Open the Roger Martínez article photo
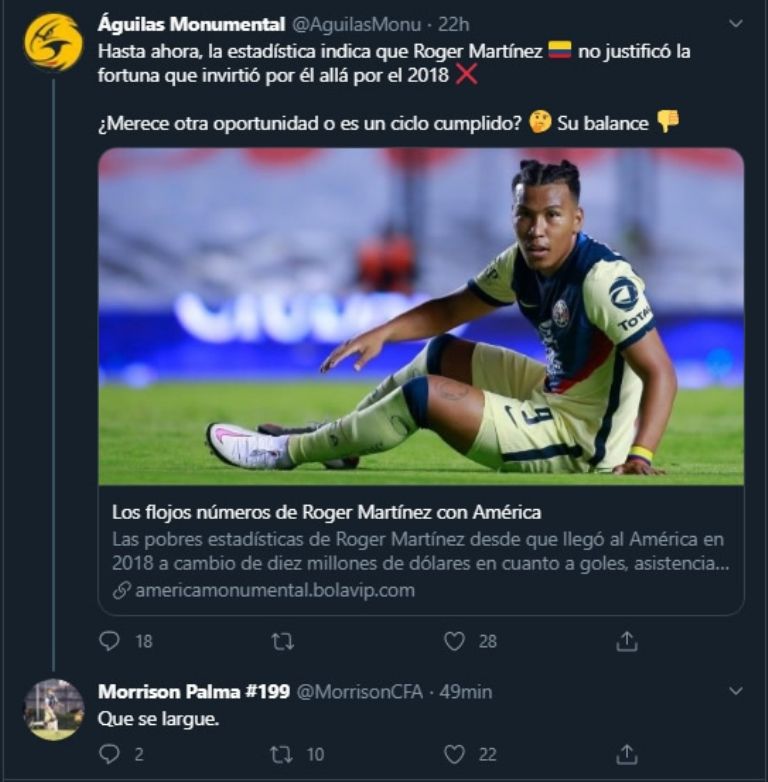768x782 pixels. (x=420, y=316)
